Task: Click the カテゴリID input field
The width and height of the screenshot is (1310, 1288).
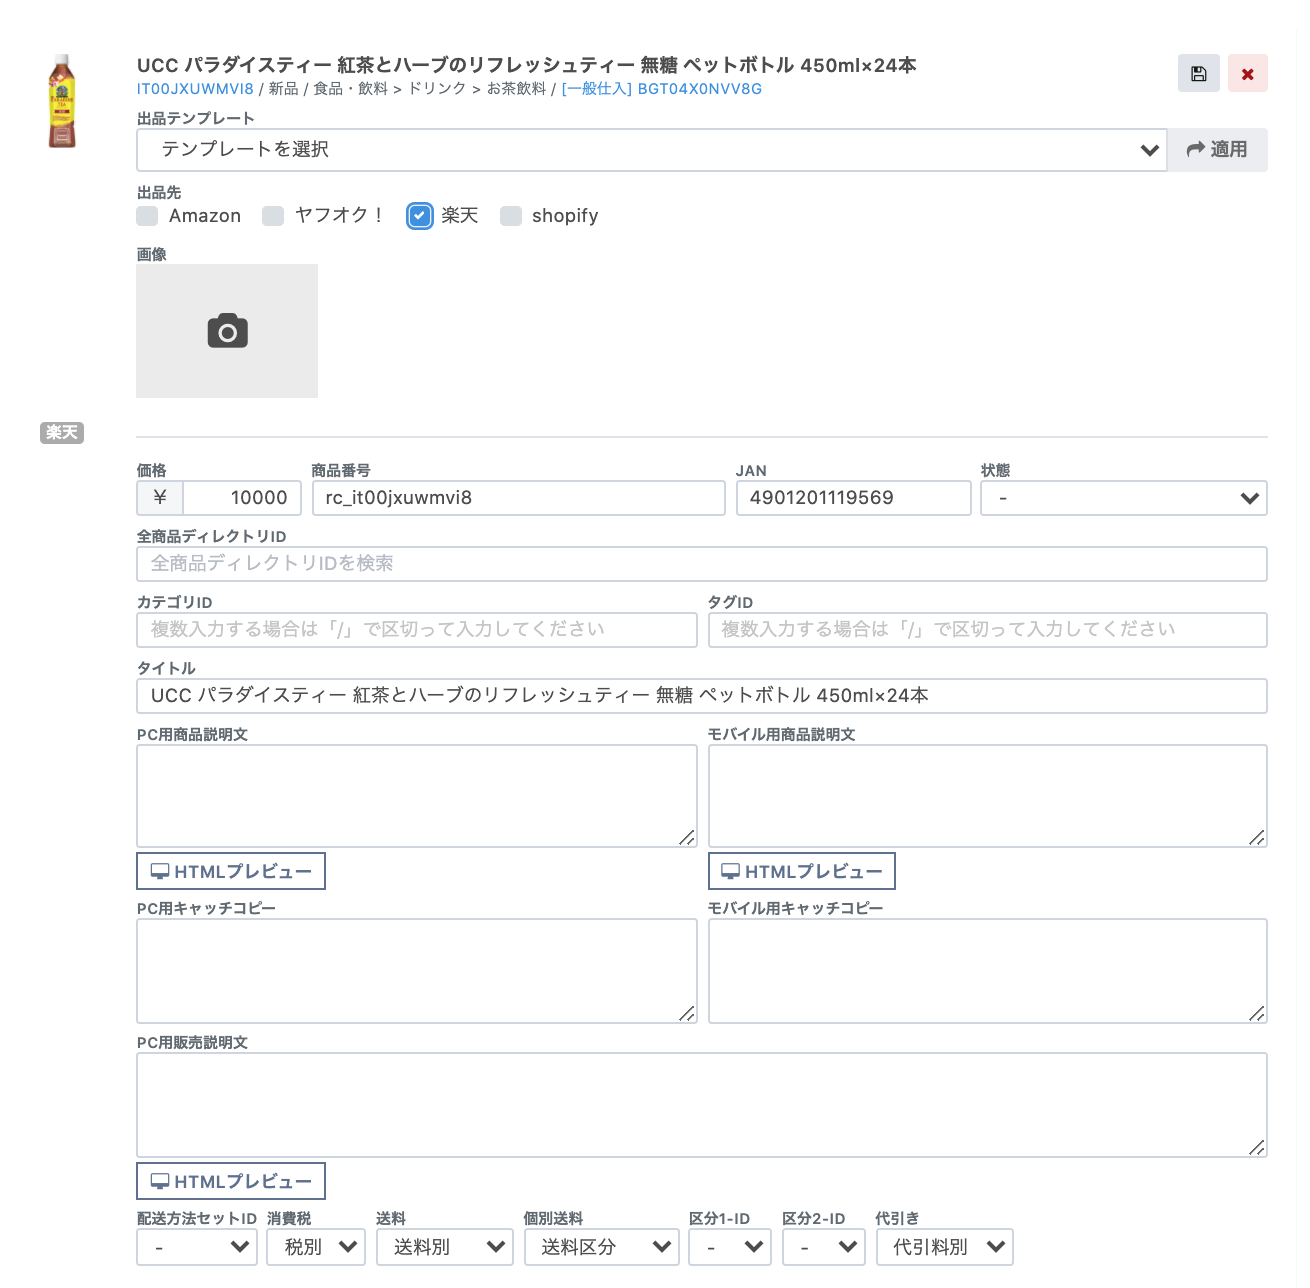Action: (x=416, y=630)
